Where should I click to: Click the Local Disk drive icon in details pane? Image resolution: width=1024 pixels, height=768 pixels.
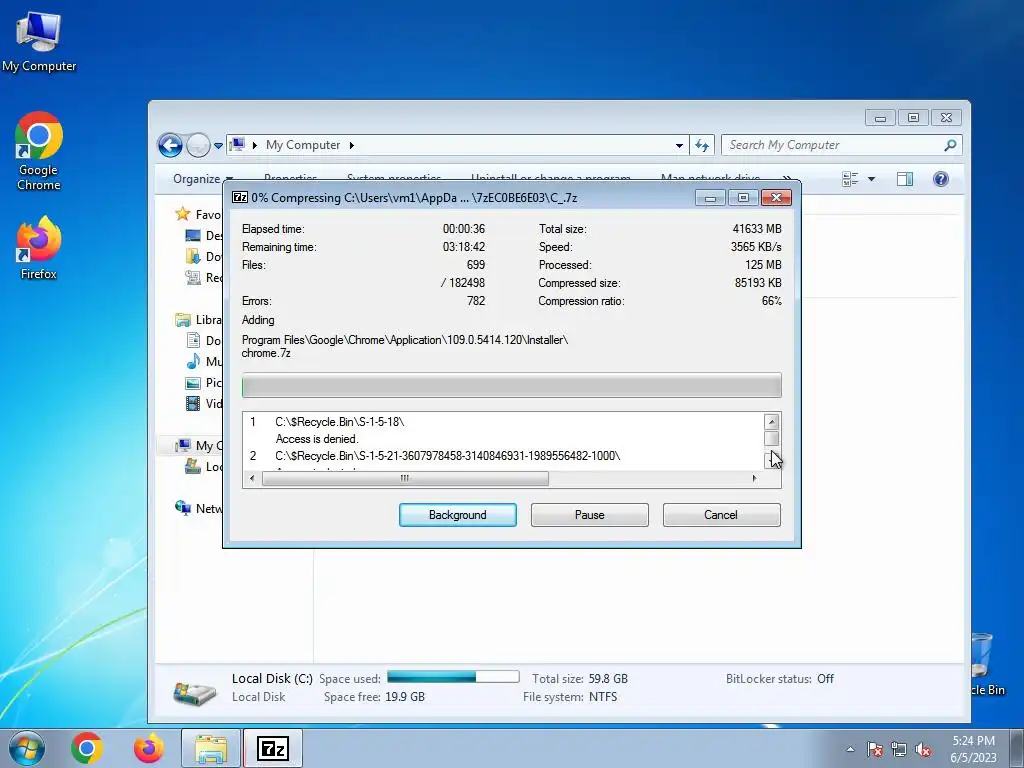[x=195, y=692]
